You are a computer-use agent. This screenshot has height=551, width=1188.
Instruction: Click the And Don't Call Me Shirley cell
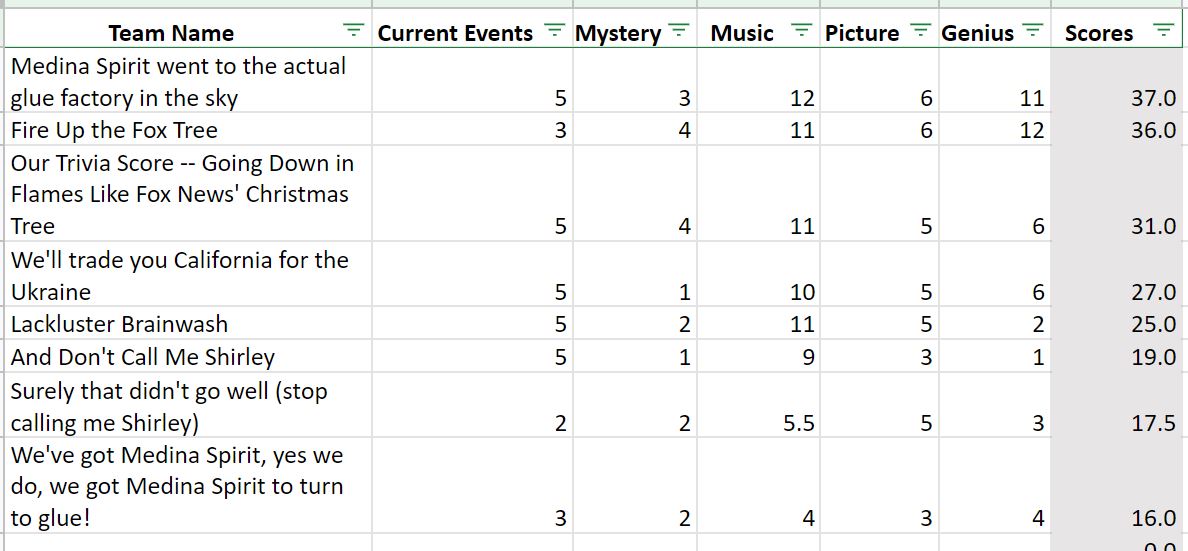click(188, 356)
